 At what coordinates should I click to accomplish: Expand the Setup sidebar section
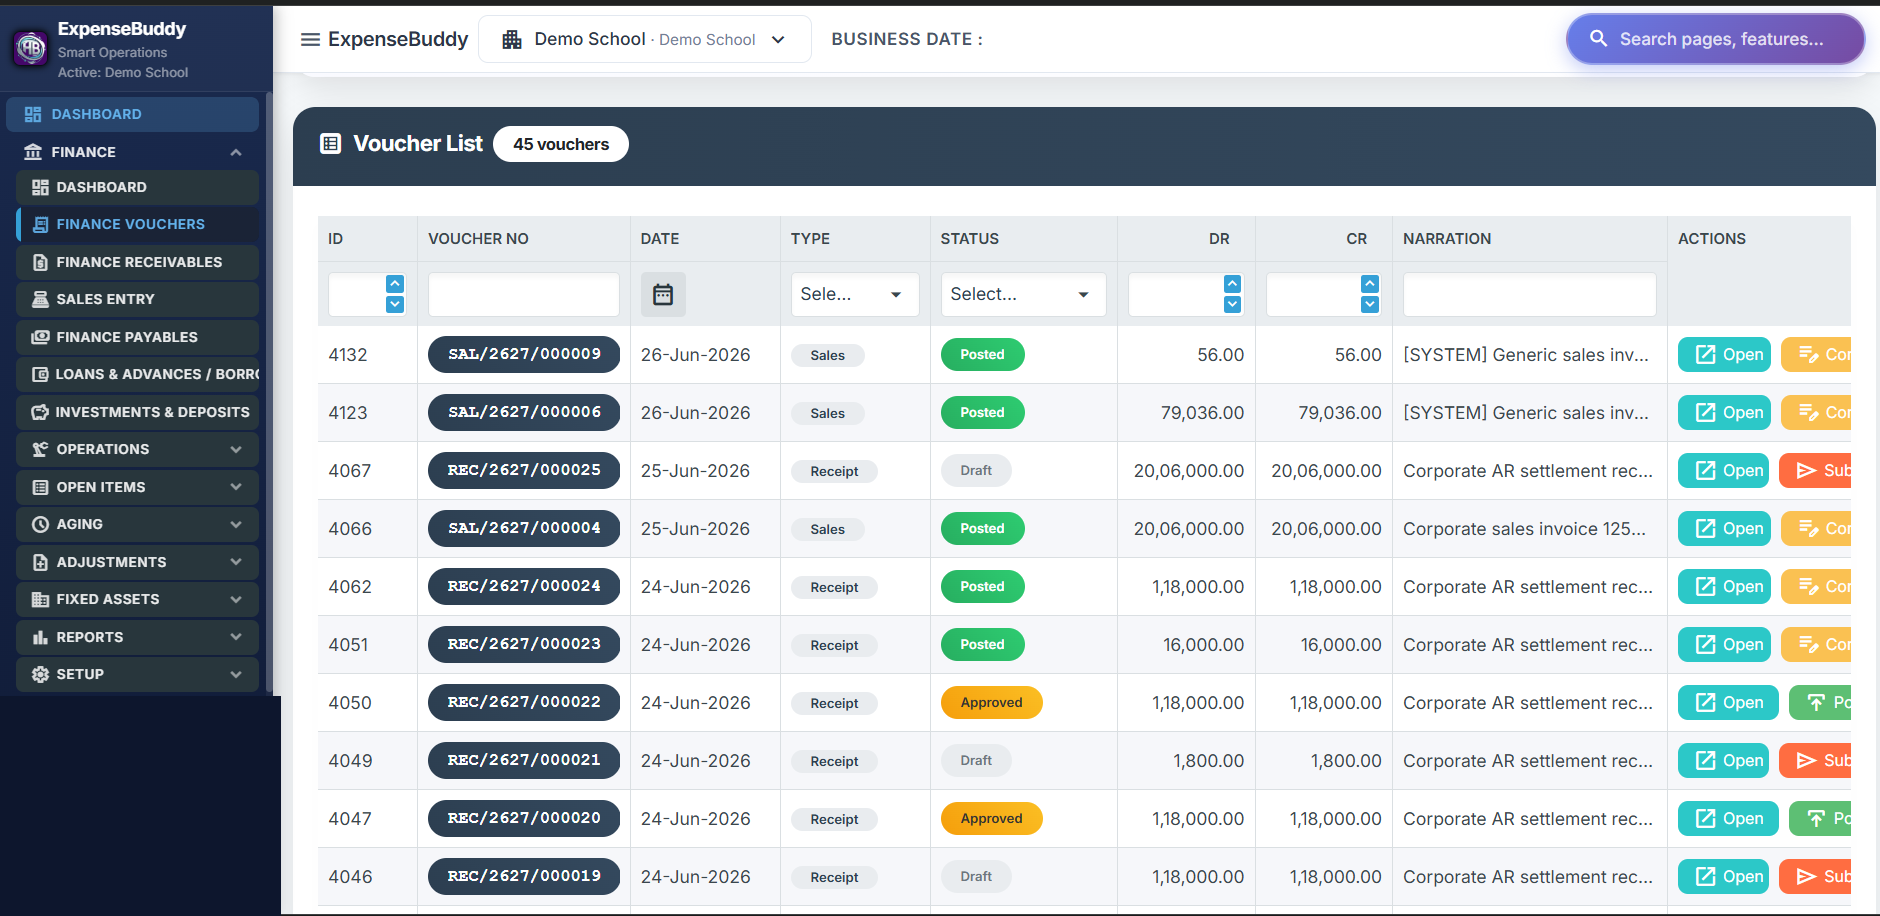click(236, 674)
